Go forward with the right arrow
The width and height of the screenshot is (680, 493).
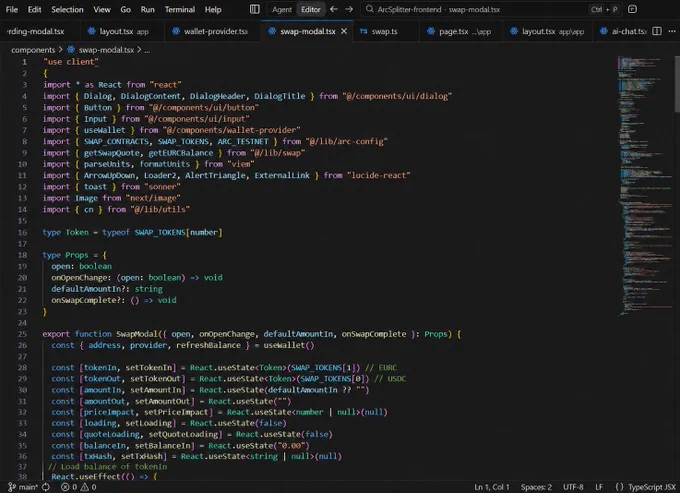pos(349,9)
